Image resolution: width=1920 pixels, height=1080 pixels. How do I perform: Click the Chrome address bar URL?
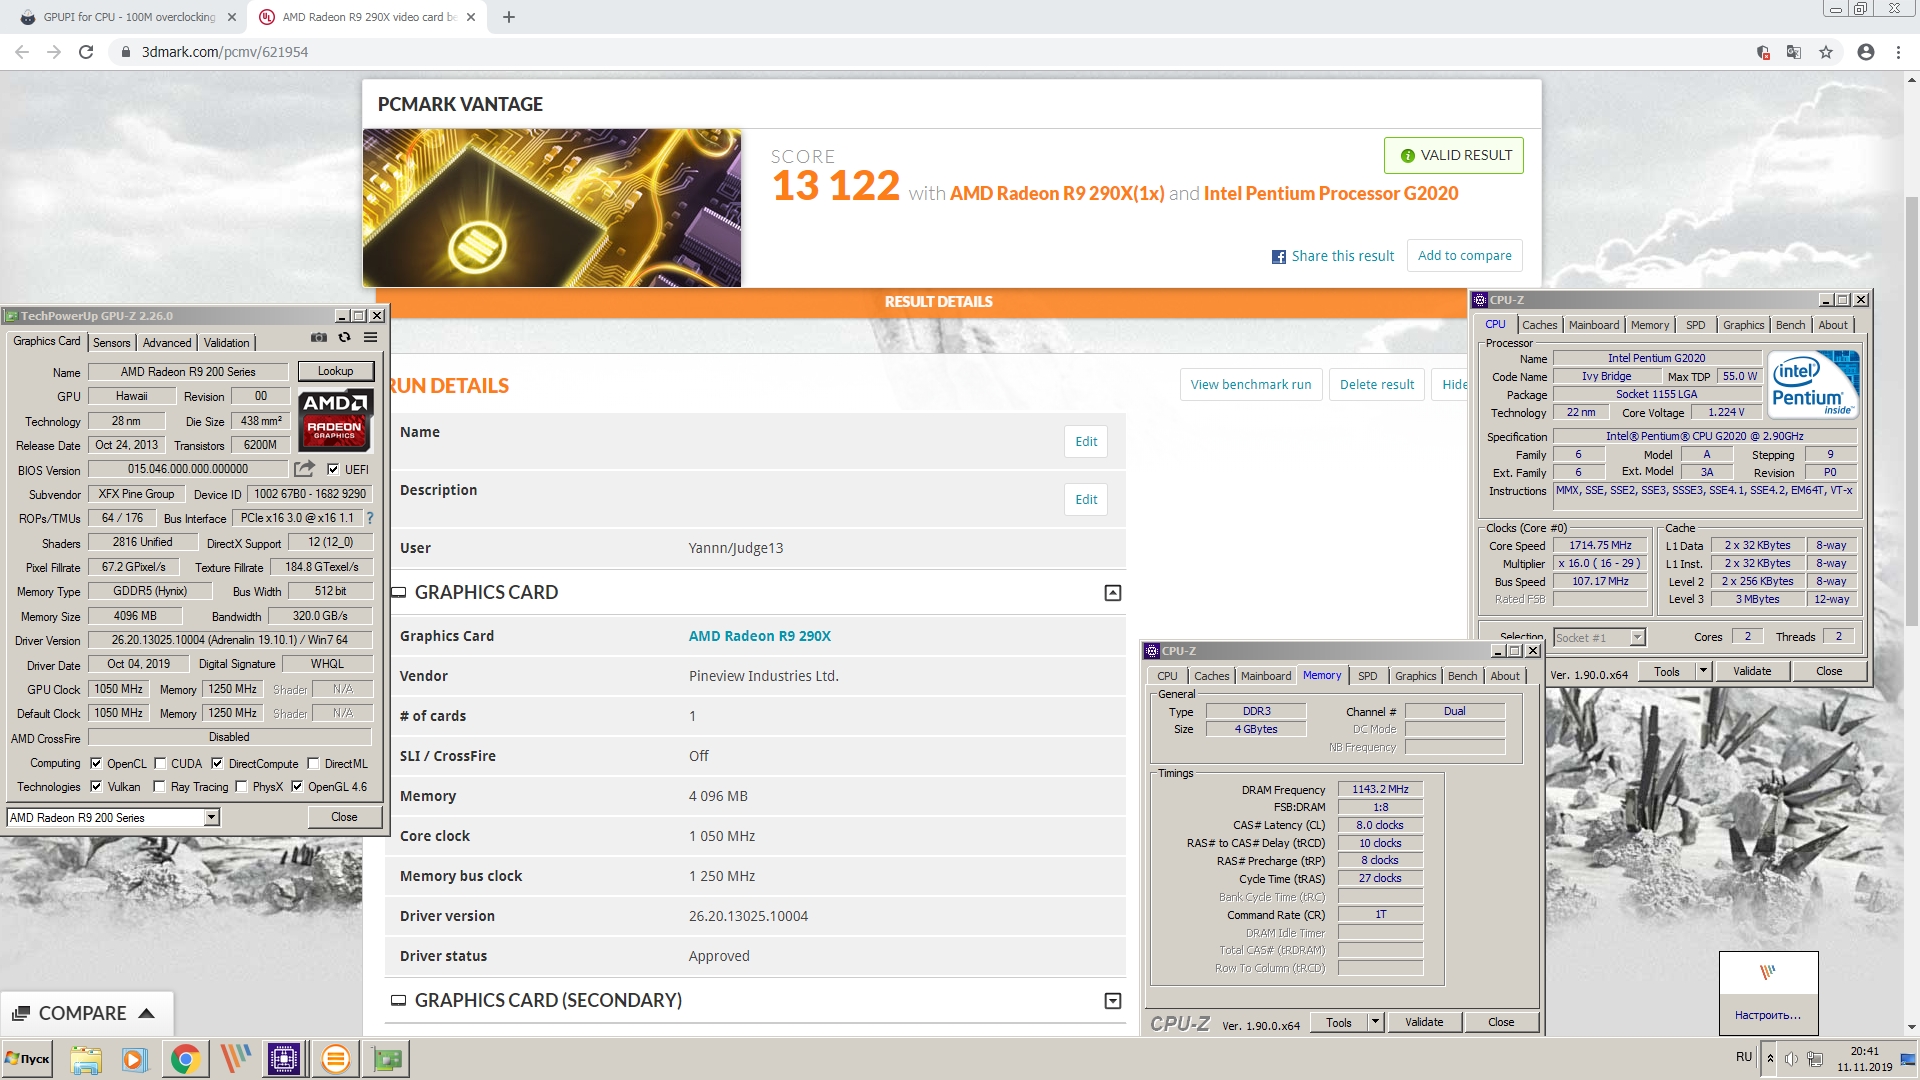(224, 52)
